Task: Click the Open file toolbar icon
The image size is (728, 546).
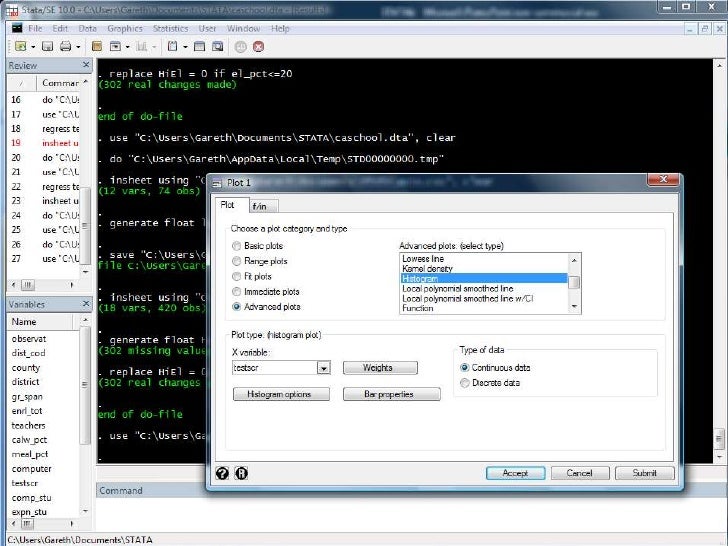Action: (x=19, y=46)
